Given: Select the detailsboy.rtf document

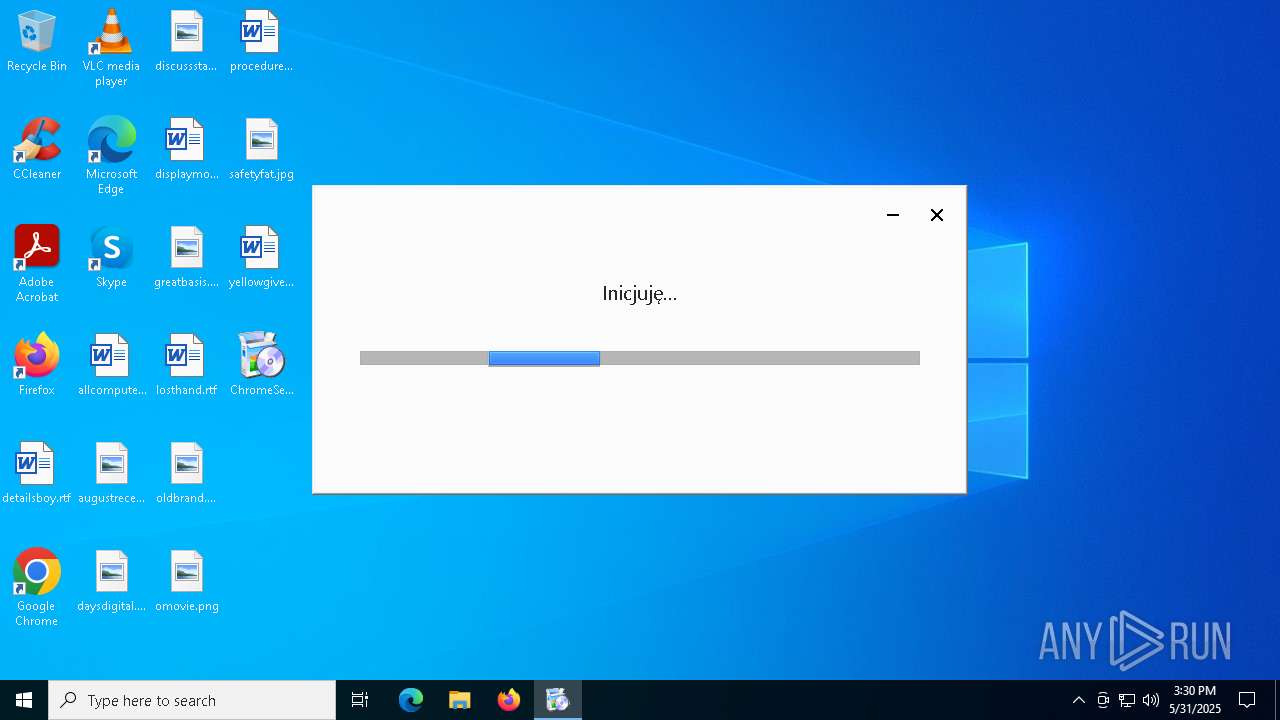Looking at the screenshot, I should click(37, 474).
